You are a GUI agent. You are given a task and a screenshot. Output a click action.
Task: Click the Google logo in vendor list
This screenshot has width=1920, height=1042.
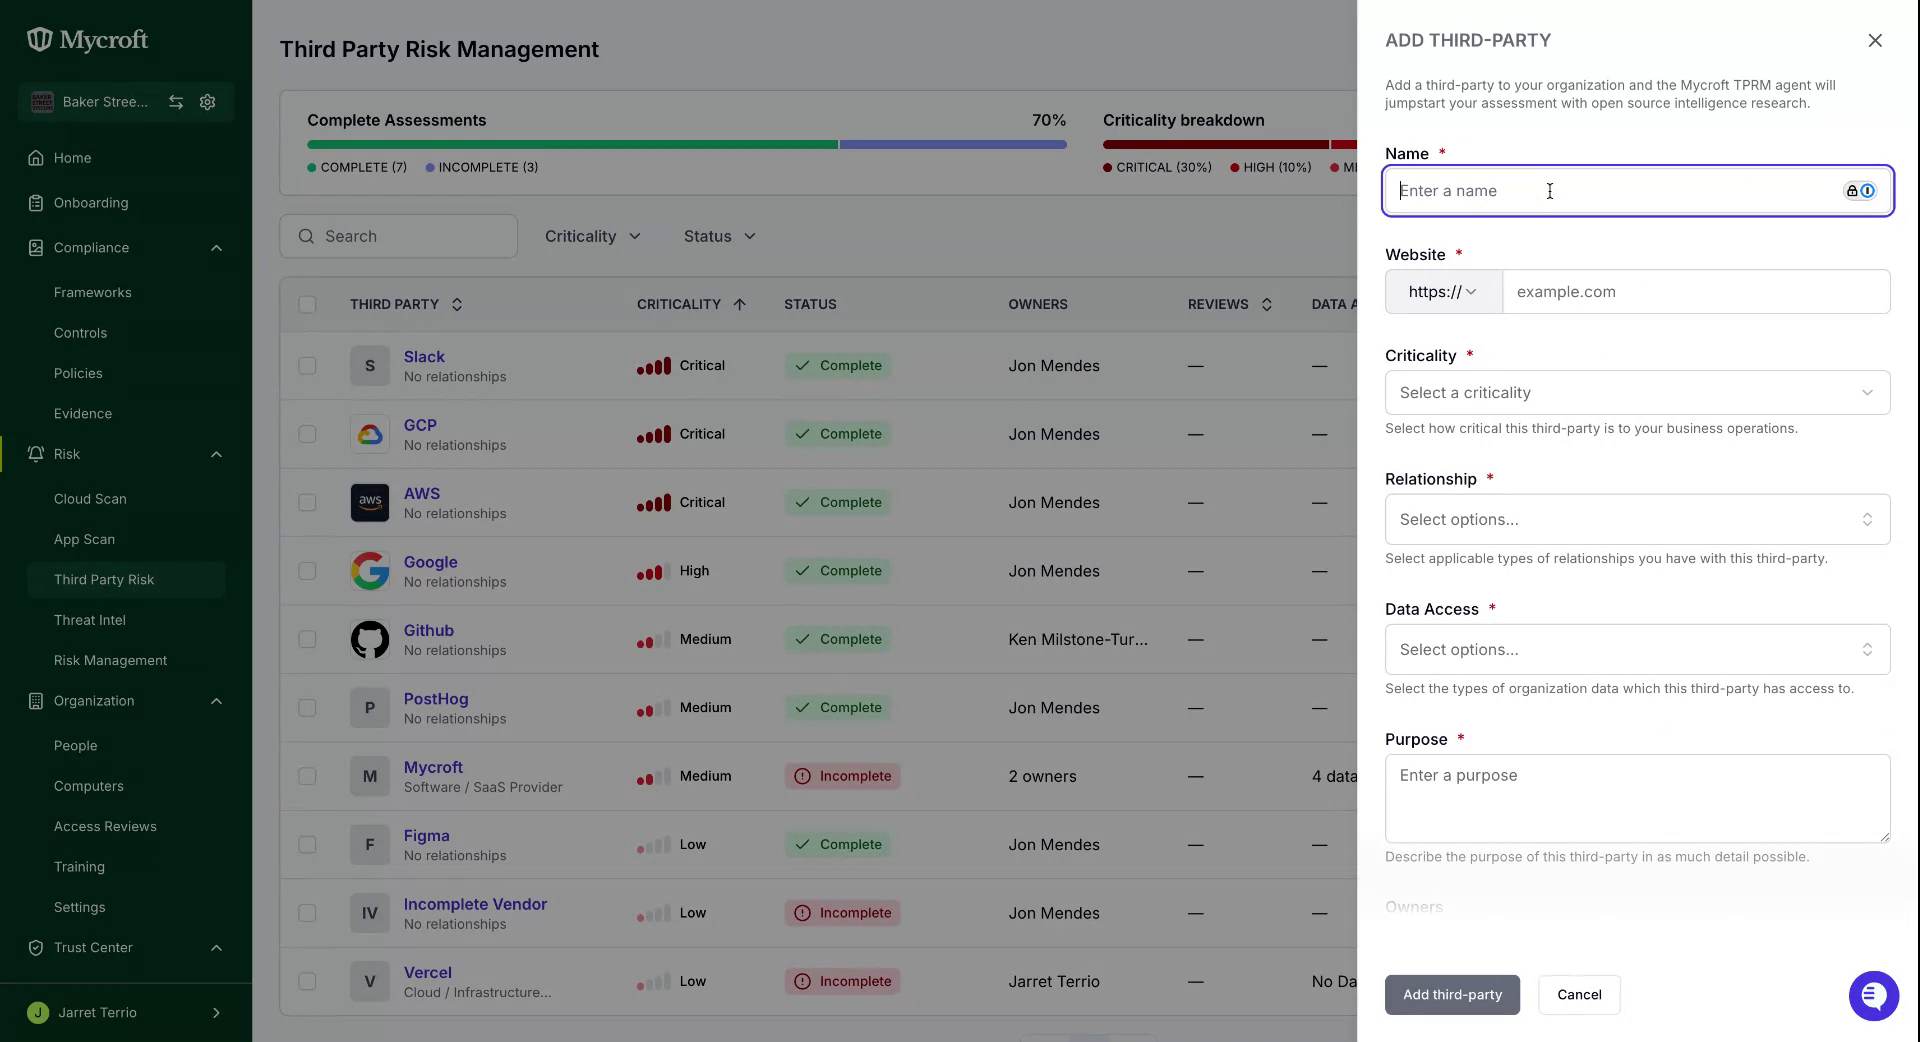[x=370, y=571]
